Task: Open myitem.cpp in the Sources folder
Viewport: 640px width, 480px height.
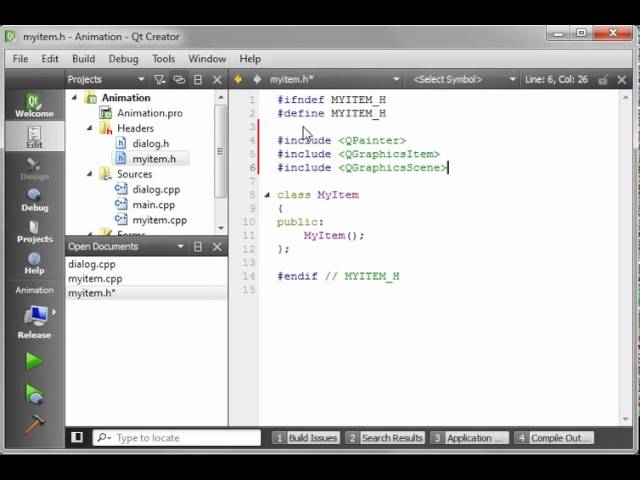Action: pos(160,220)
